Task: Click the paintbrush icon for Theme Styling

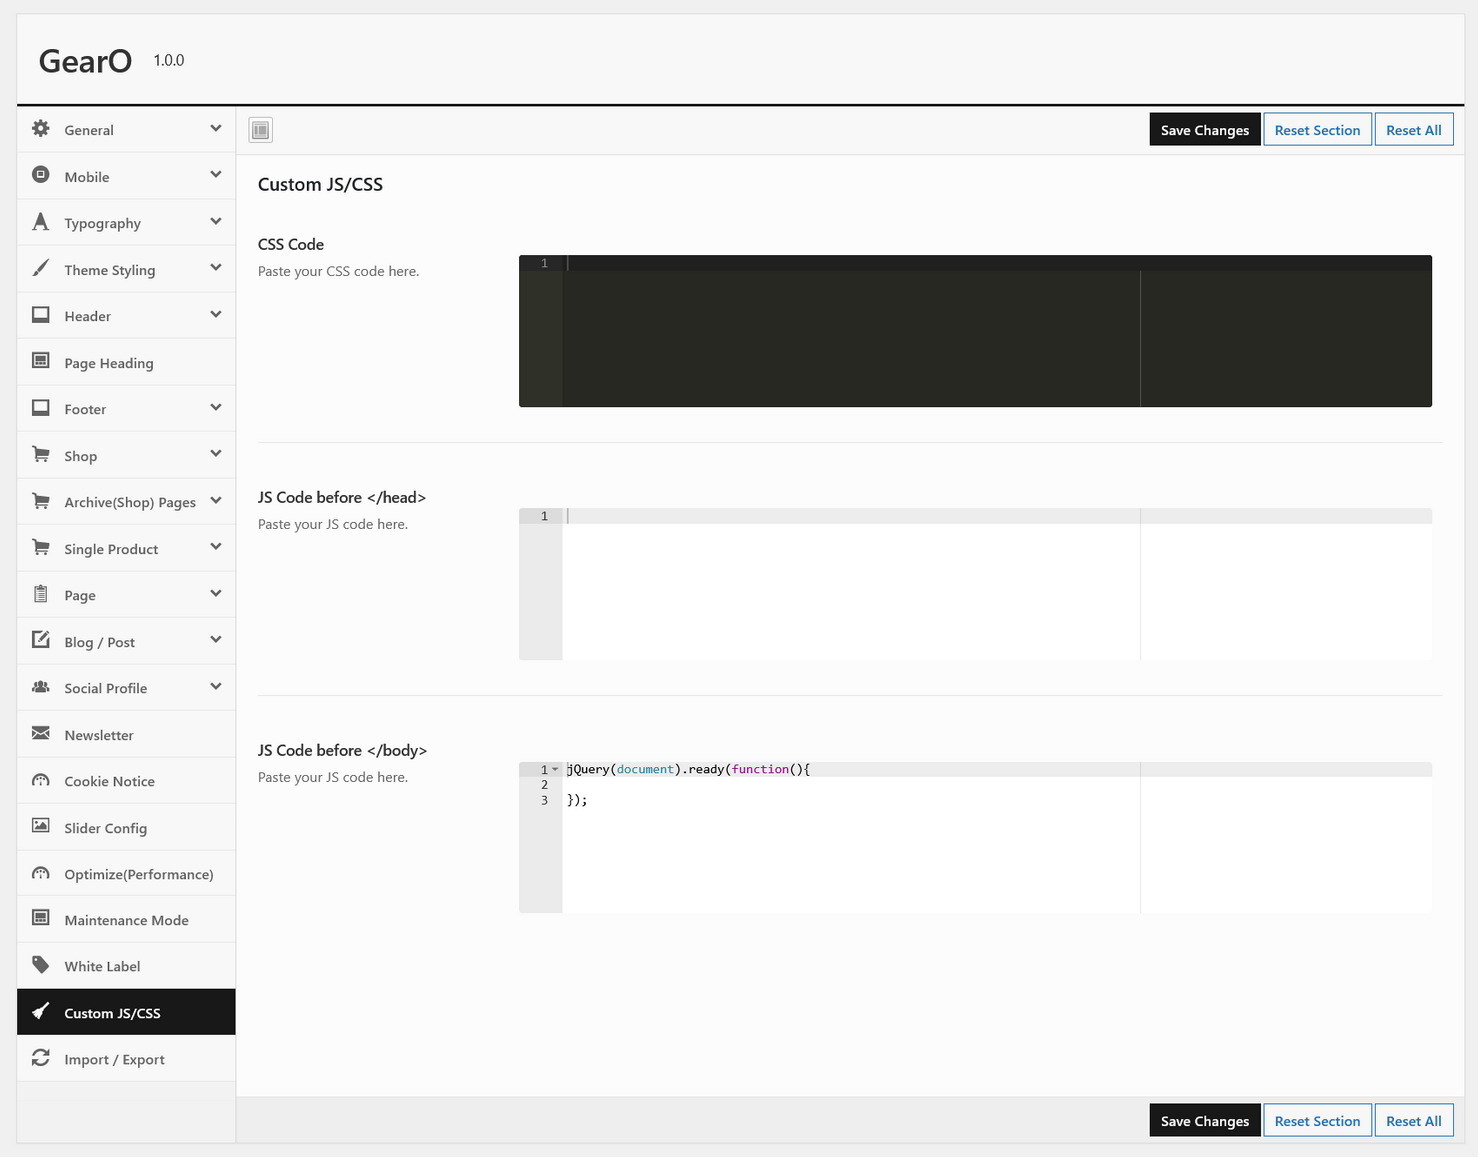Action: (41, 268)
